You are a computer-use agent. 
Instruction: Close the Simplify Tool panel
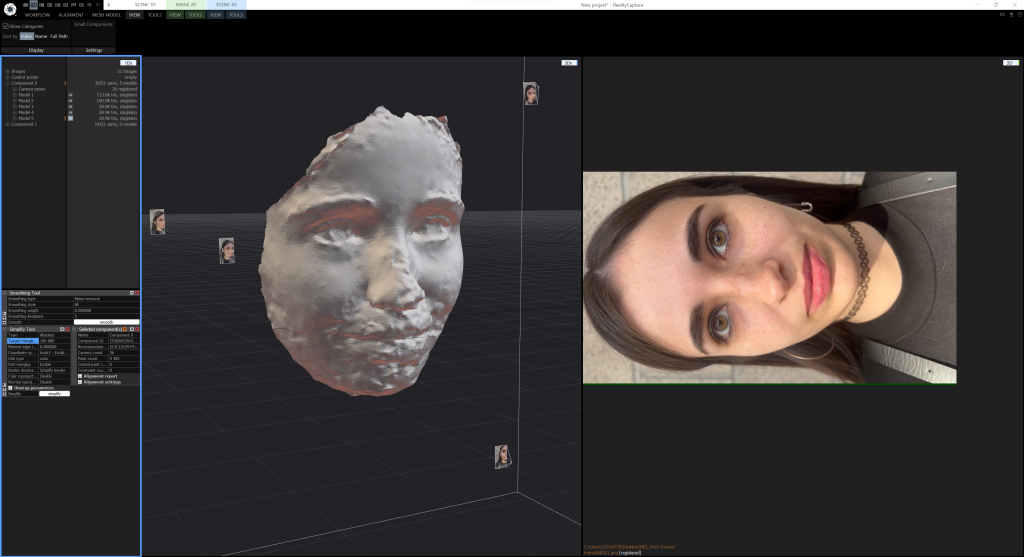click(x=67, y=329)
